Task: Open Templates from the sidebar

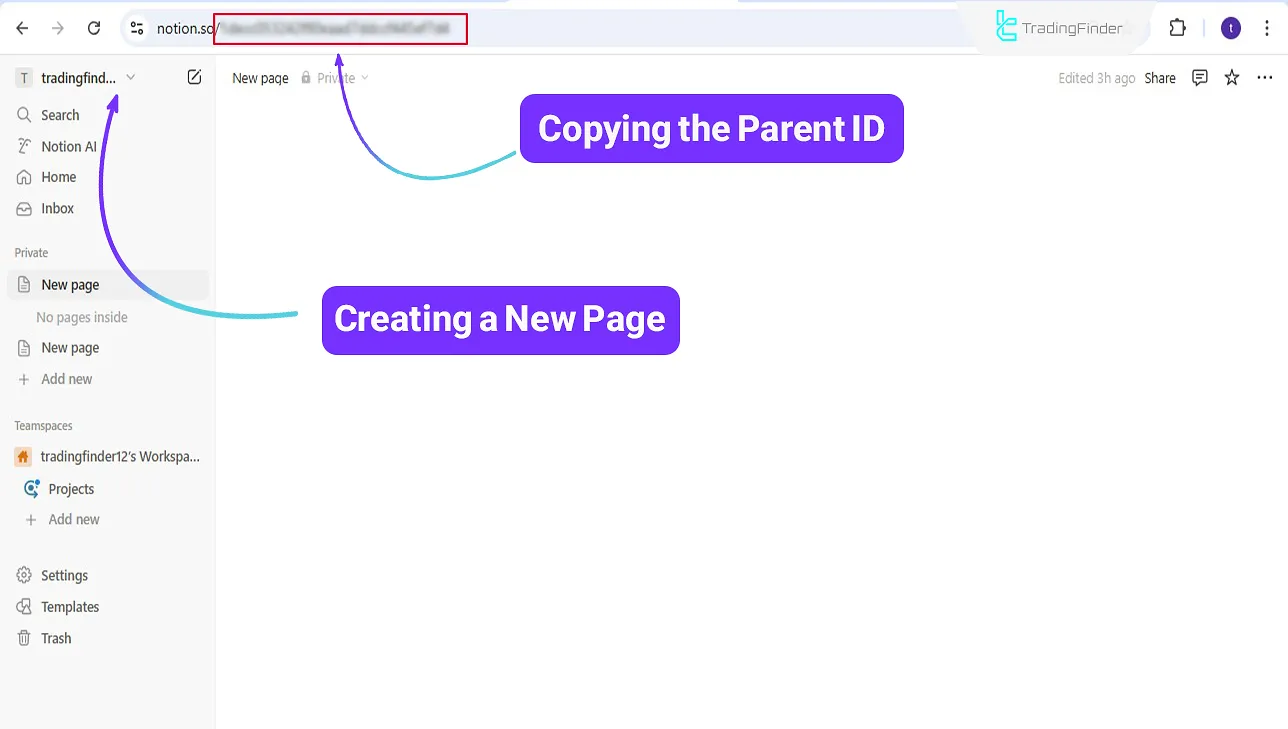Action: coord(69,606)
